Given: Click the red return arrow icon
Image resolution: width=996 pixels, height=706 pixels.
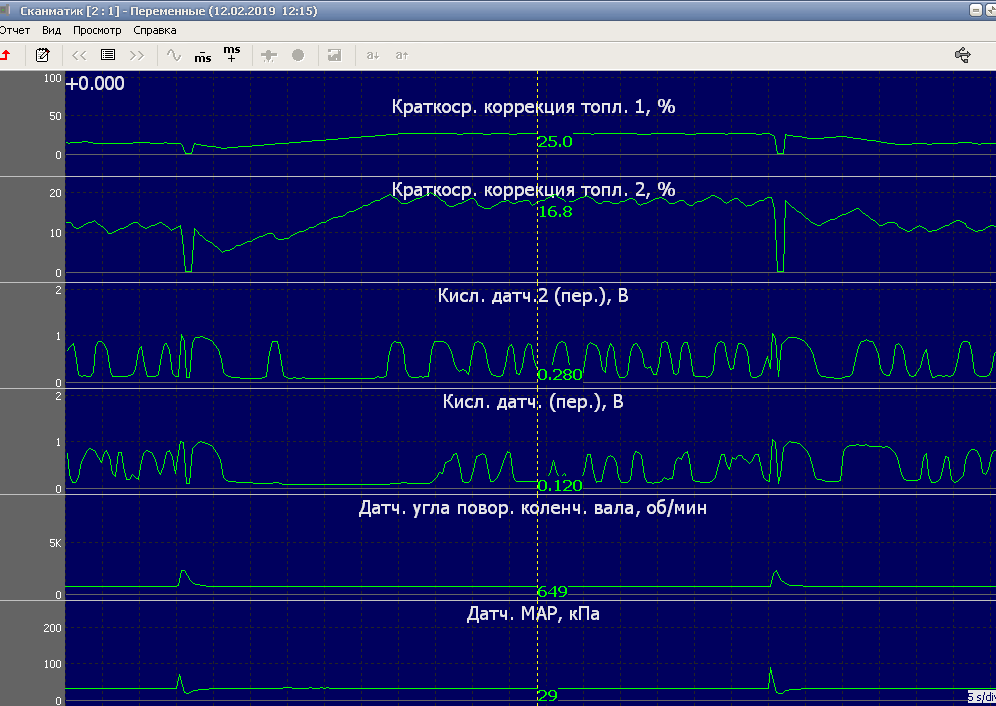Looking at the screenshot, I should pos(6,55).
